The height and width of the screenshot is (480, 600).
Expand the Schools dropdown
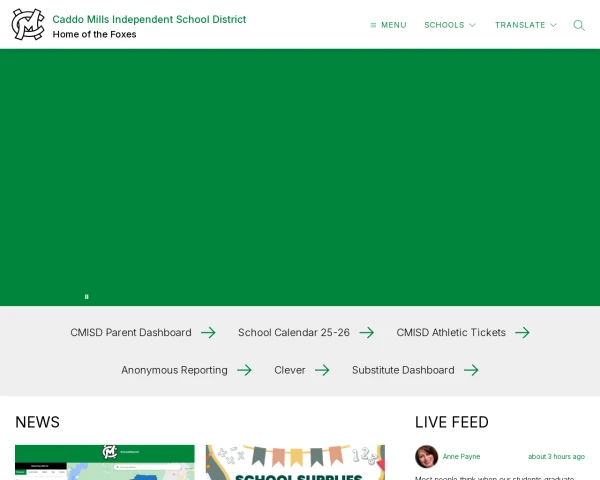[x=450, y=25]
